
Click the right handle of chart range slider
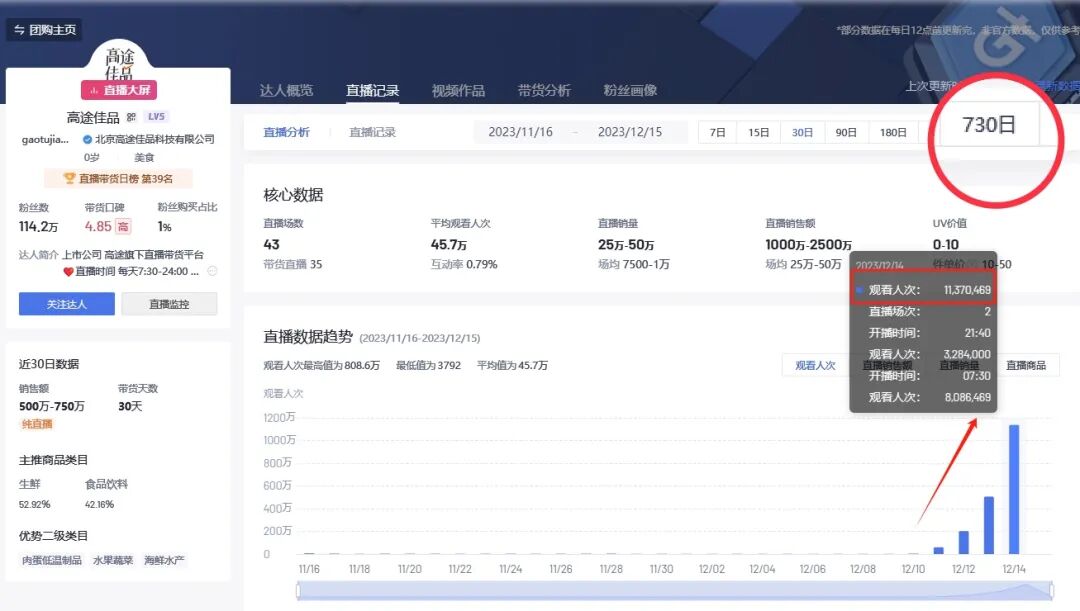(1052, 590)
